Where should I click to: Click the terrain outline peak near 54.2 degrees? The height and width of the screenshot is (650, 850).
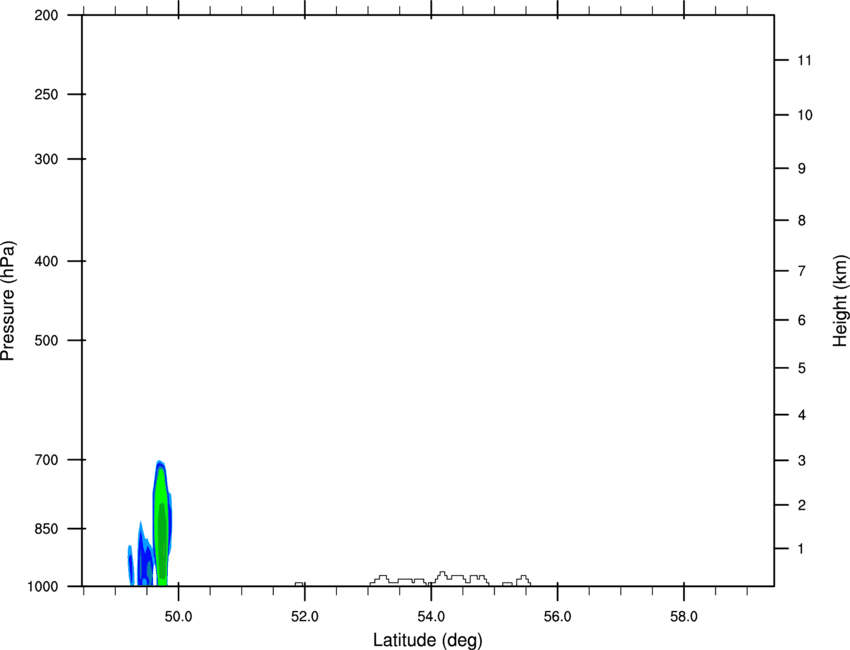[x=442, y=575]
